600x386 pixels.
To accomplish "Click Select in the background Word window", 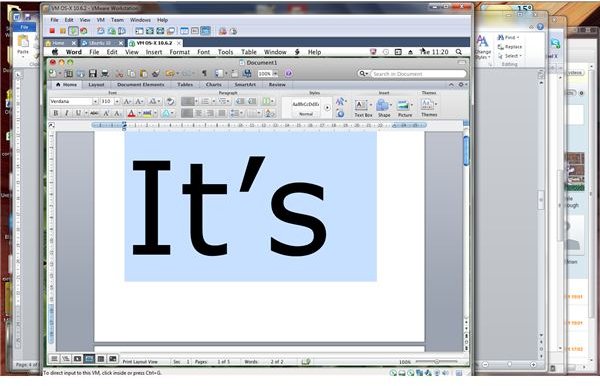I will click(510, 56).
